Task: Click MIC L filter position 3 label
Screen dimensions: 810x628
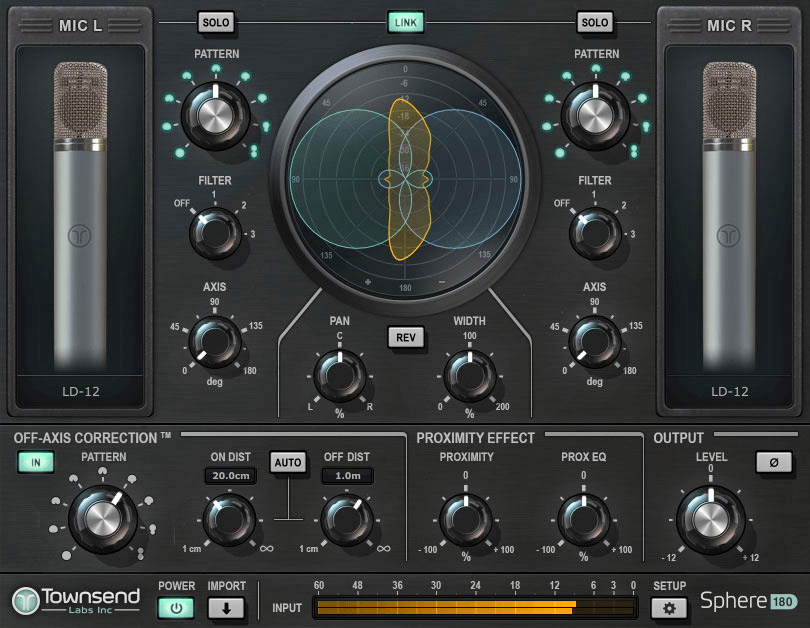Action: tap(253, 234)
